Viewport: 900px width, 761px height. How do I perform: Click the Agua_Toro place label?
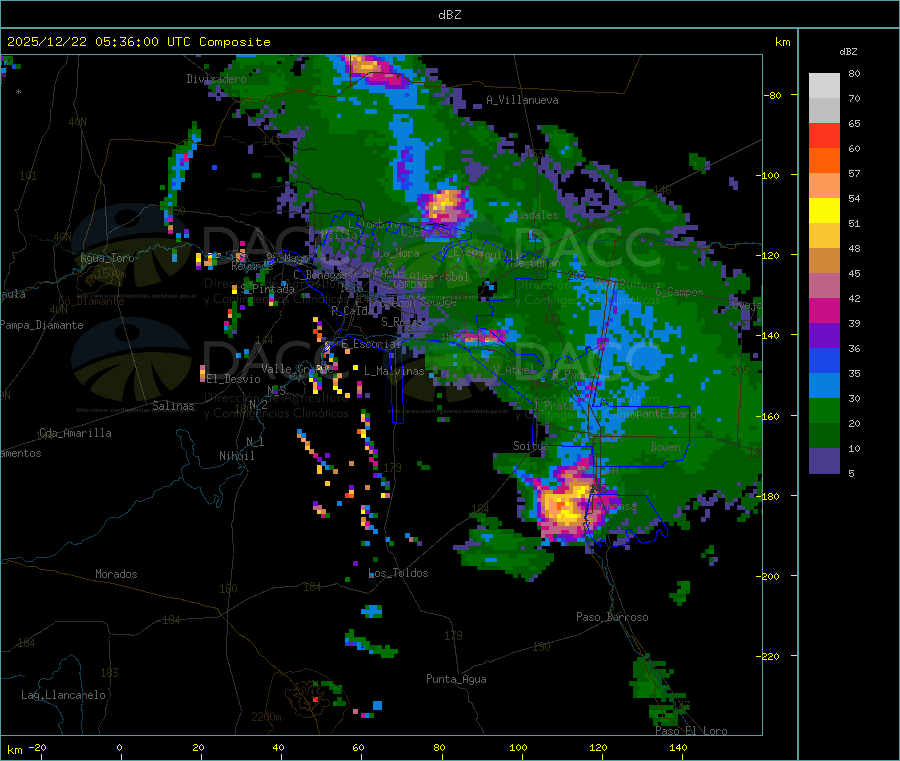click(107, 258)
